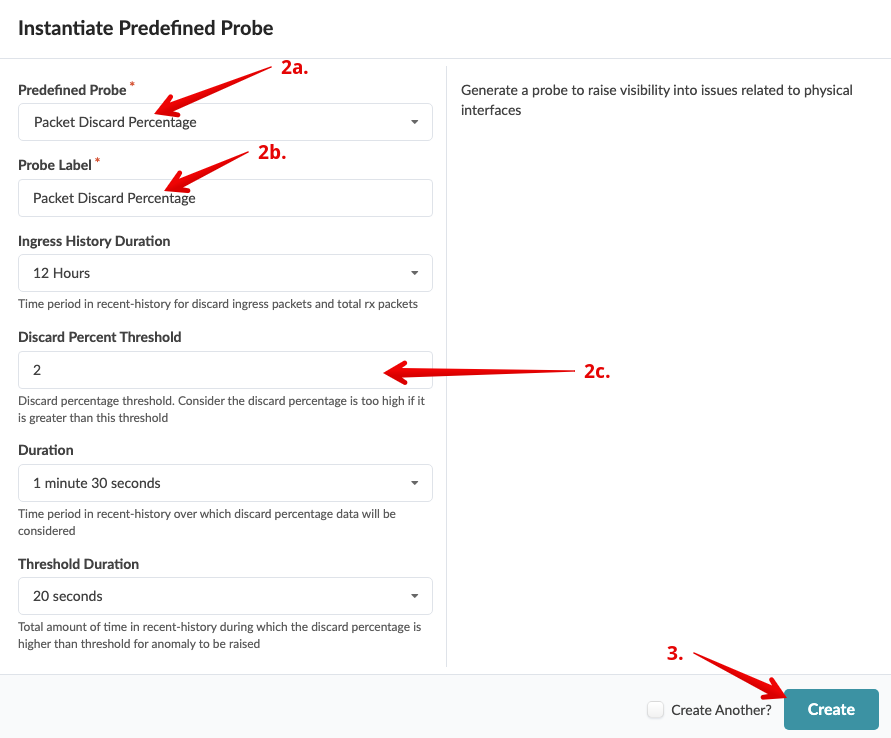The height and width of the screenshot is (738, 891).
Task: Click the Predefined Probe dropdown caret arrow
Action: 414,123
